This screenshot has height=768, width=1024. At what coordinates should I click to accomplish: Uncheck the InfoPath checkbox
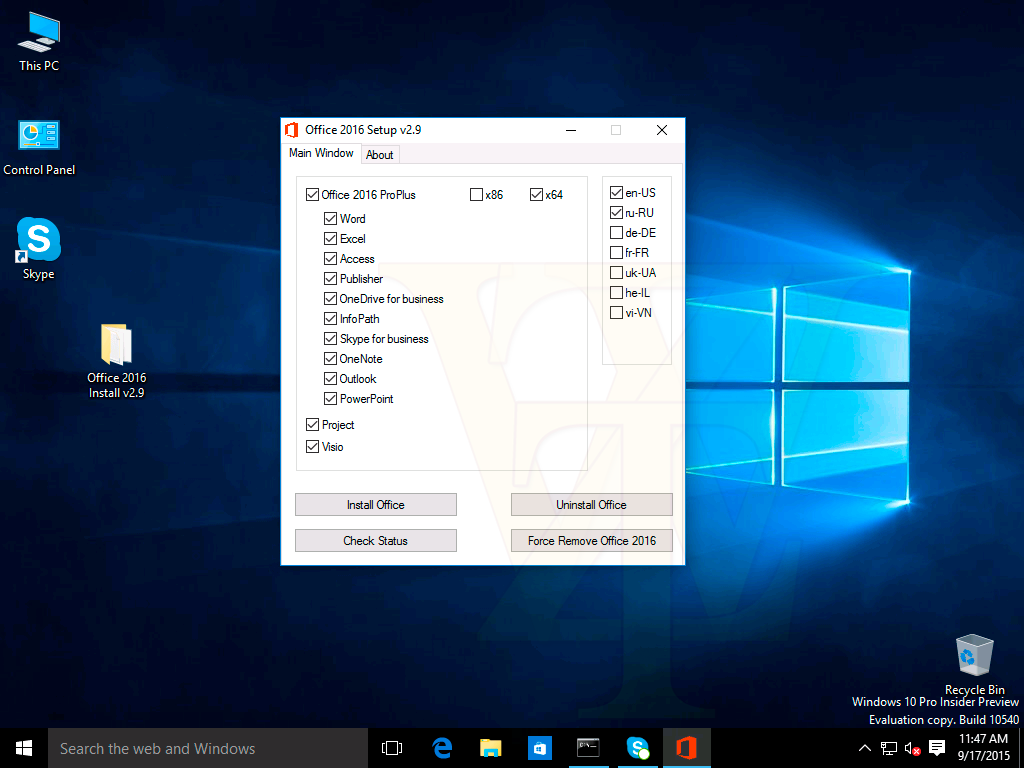tap(330, 319)
